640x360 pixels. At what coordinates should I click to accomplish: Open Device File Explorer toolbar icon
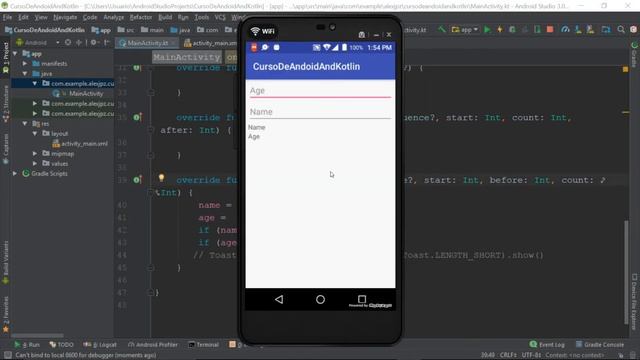click(606, 29)
